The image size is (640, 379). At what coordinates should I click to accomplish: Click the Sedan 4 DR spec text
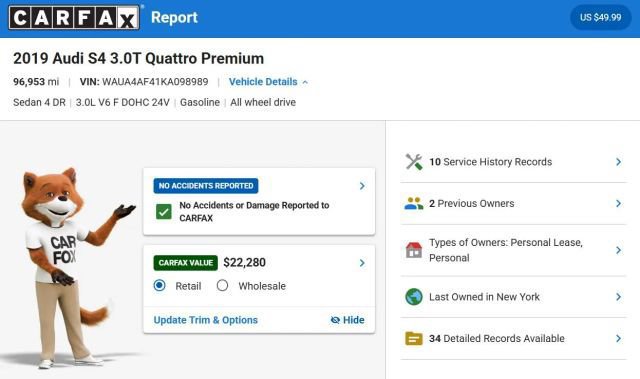pos(39,102)
